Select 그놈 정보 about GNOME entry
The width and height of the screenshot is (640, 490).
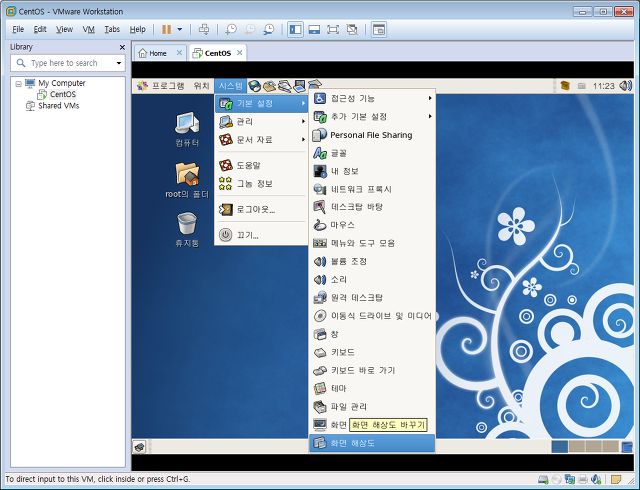[261, 184]
